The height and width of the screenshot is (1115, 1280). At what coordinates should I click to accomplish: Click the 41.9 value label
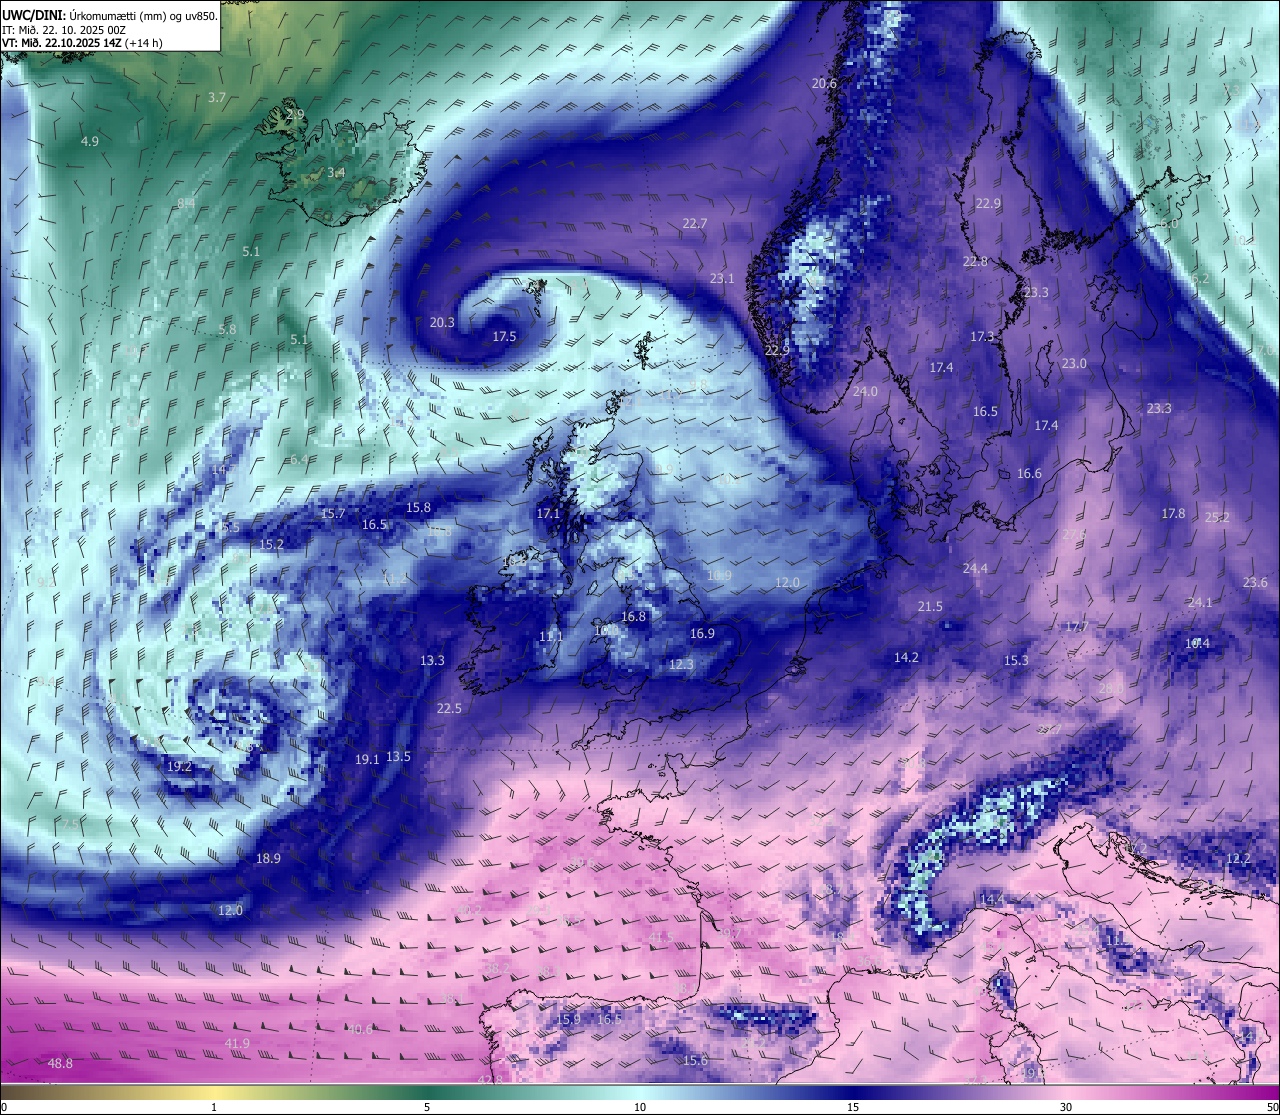coord(237,1044)
